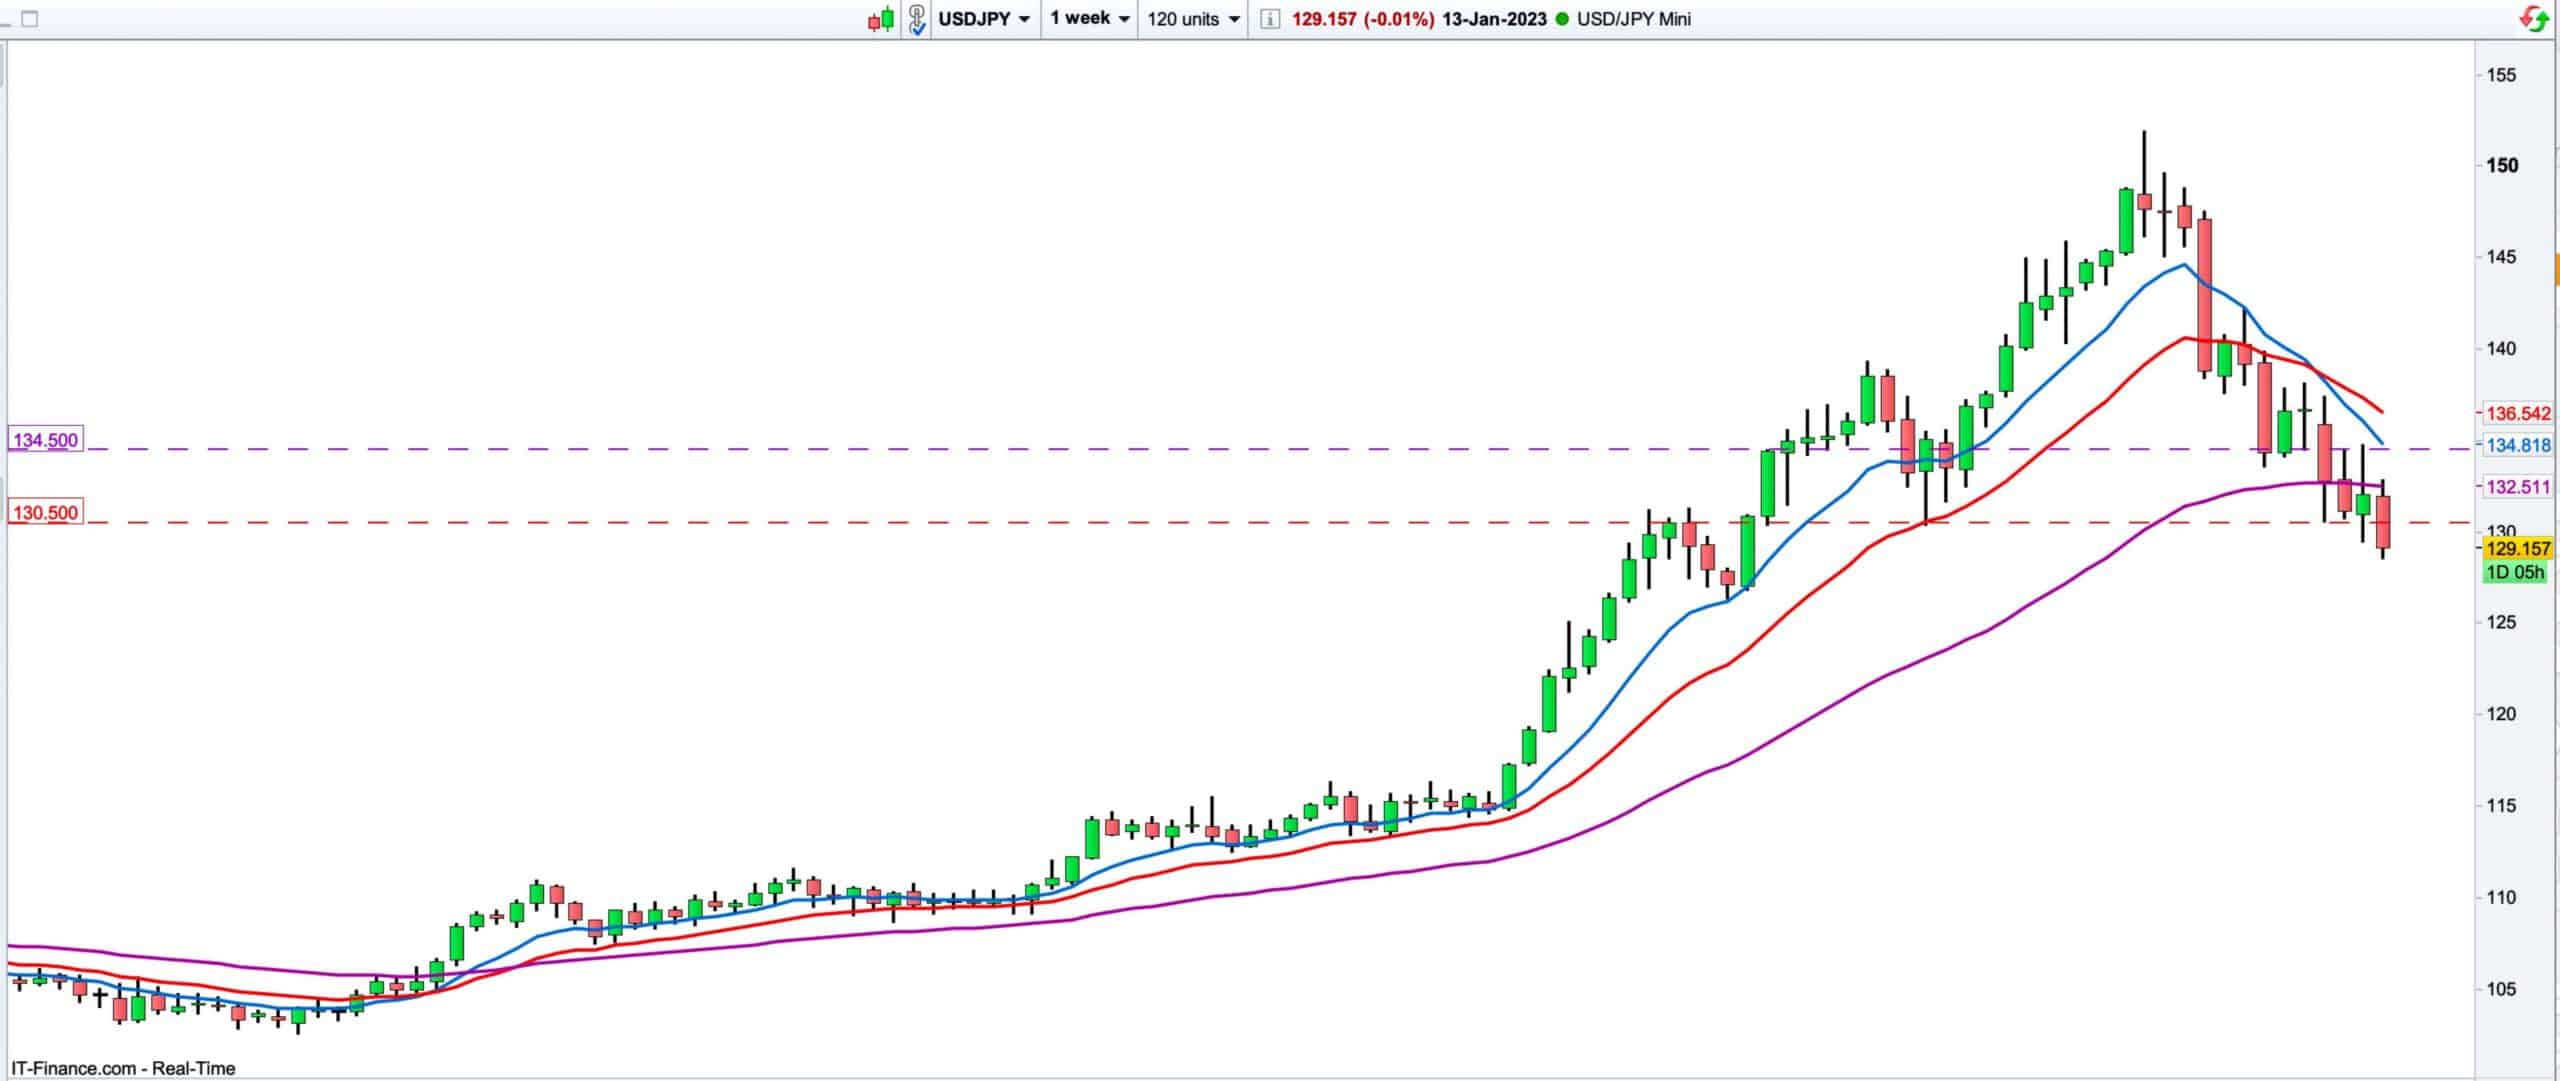Click the candlestick chart style icon
Viewport: 2560px width, 1081px height.
[x=880, y=19]
